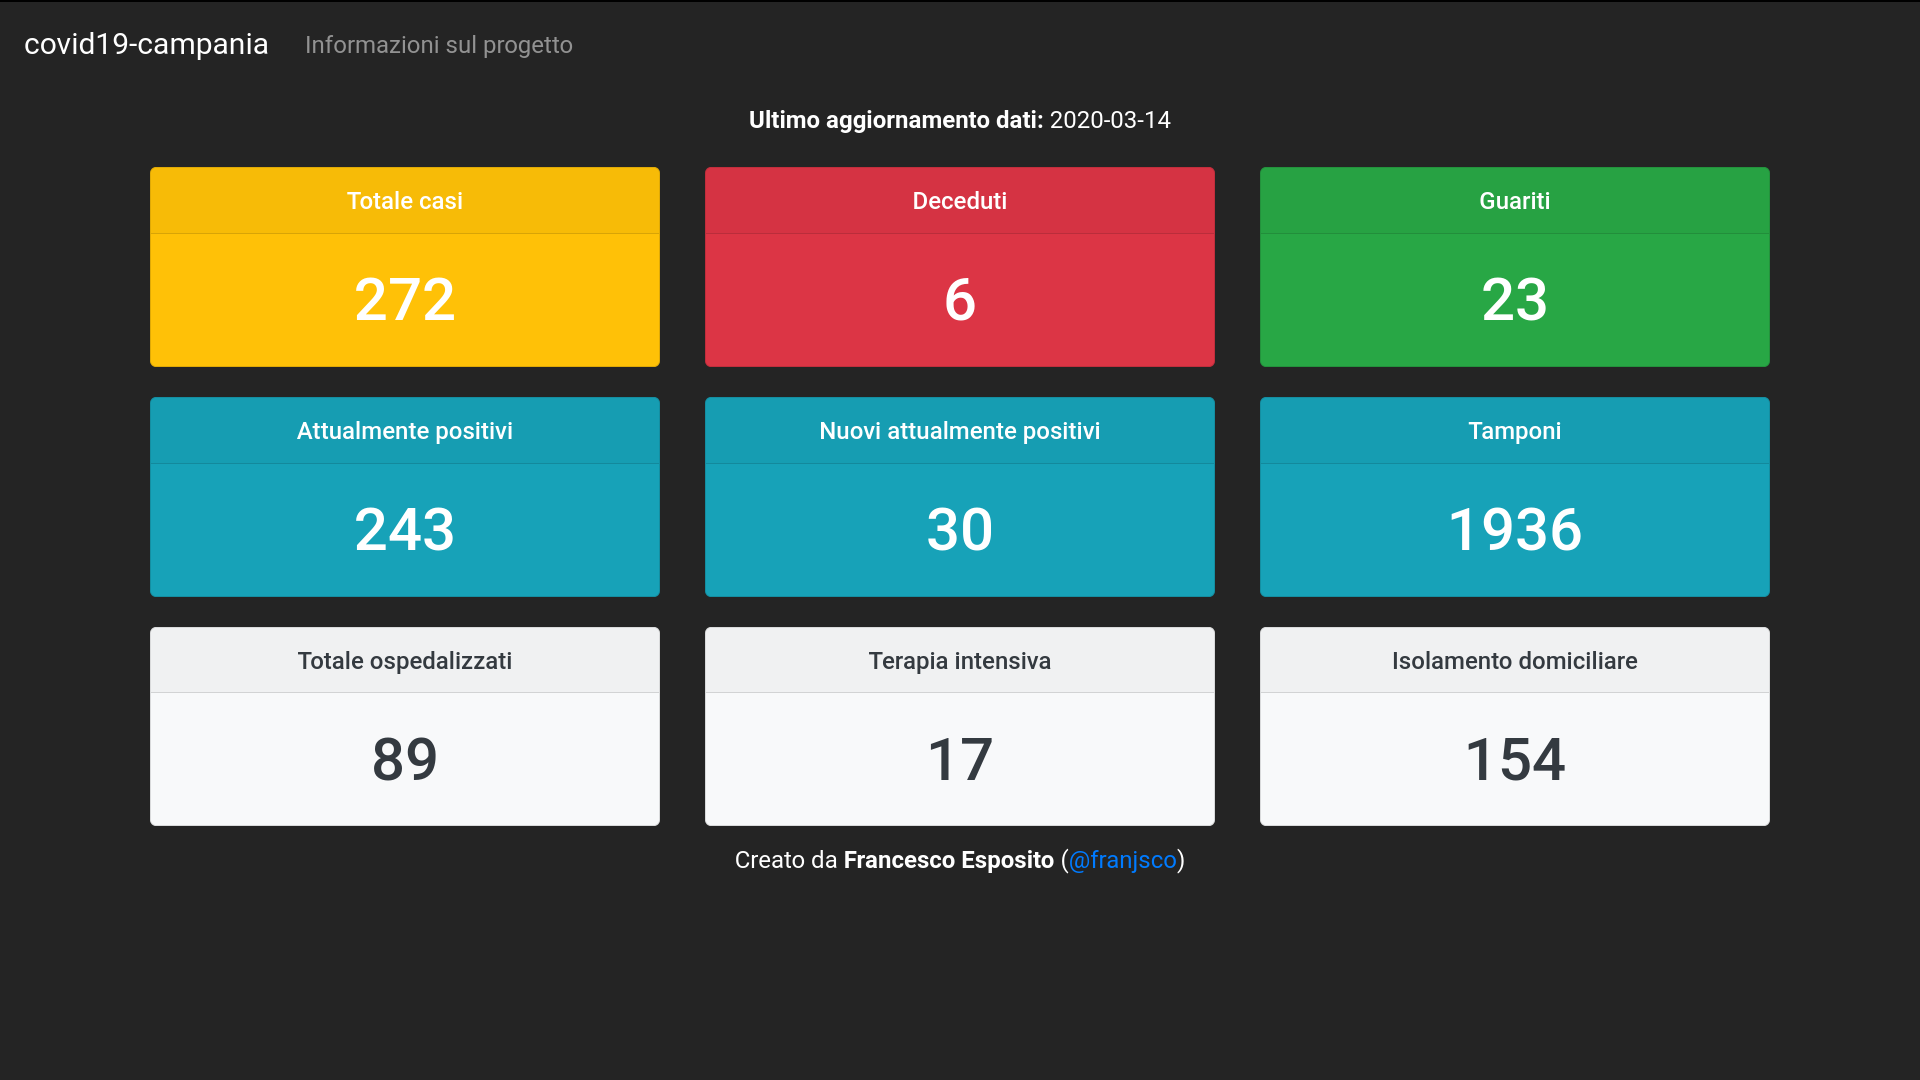This screenshot has width=1920, height=1080.
Task: Click the Isolamento domiciliare header
Action: [x=1515, y=661]
